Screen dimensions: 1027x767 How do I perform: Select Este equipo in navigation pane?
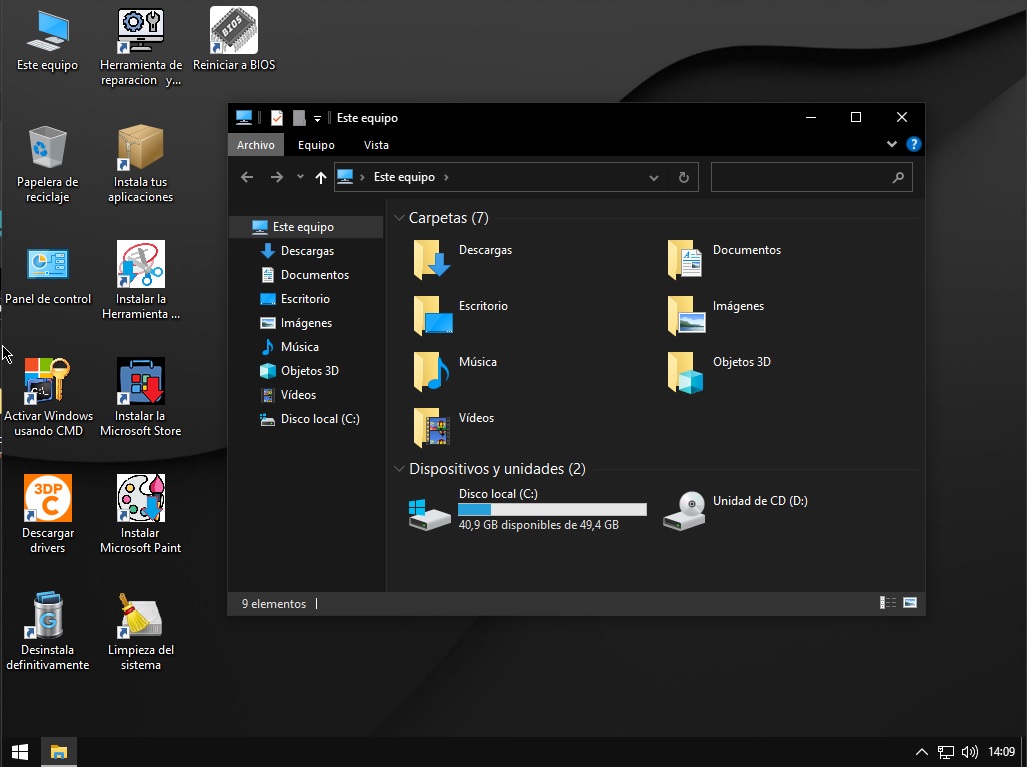click(306, 227)
